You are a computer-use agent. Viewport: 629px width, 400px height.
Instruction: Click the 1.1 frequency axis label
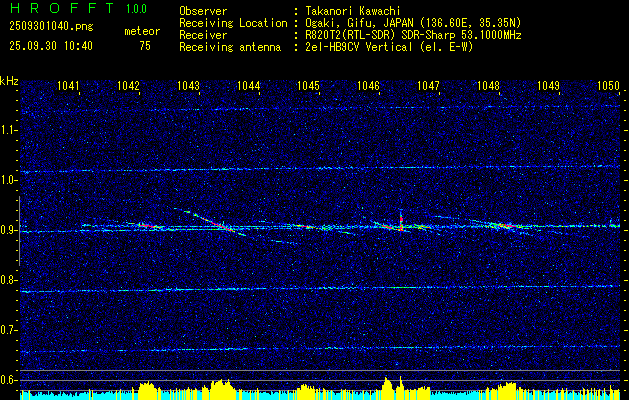pyautogui.click(x=8, y=130)
